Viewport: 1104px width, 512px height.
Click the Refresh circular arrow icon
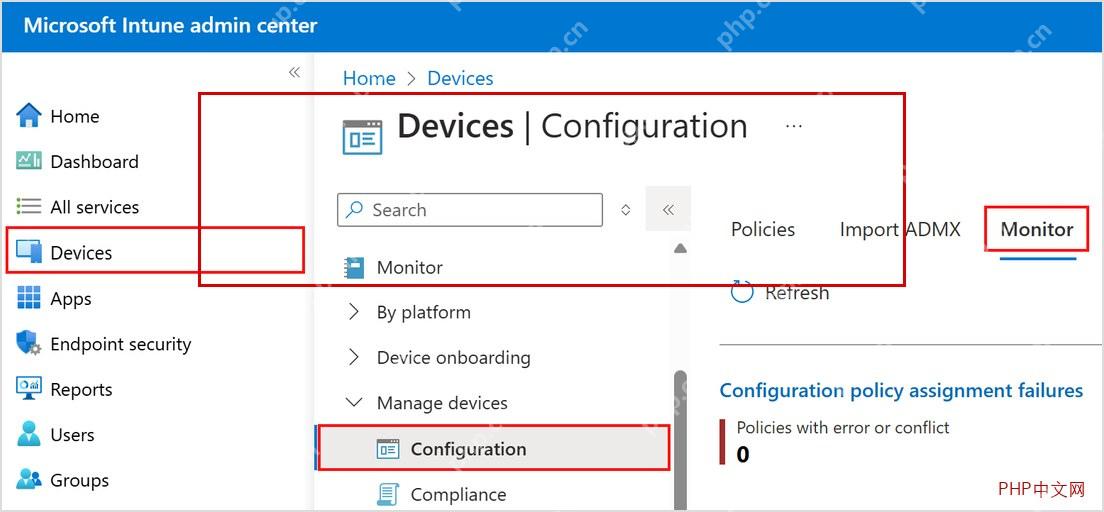point(742,292)
